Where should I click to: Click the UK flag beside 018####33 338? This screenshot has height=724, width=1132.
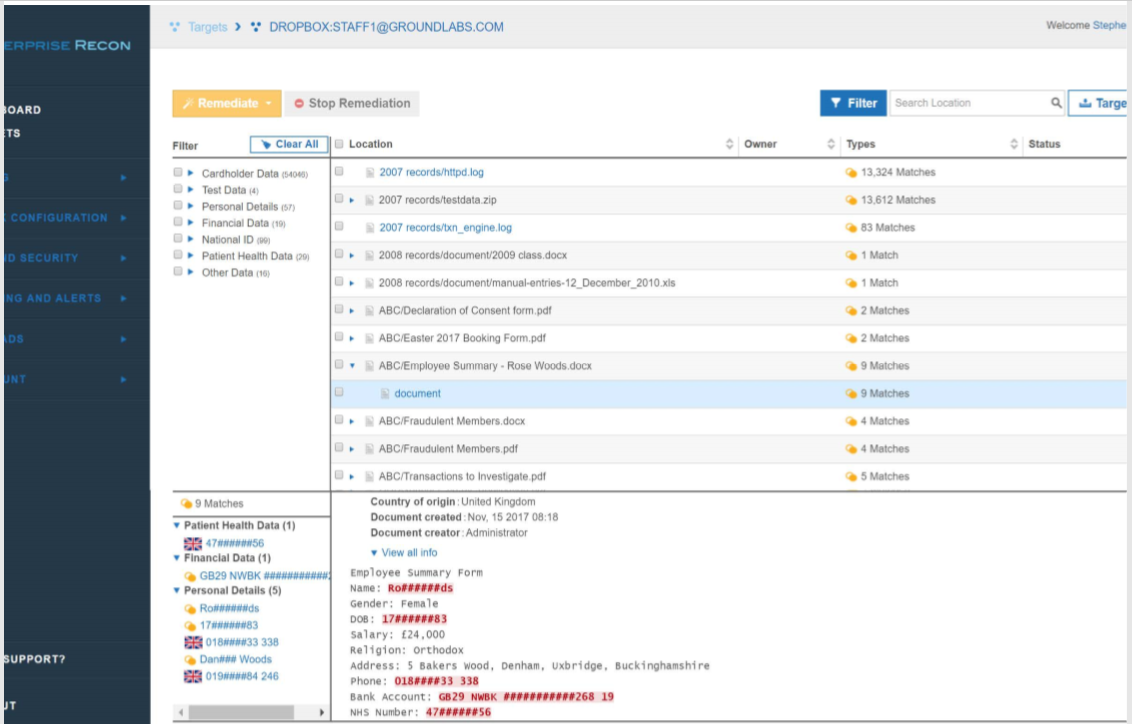coord(193,642)
